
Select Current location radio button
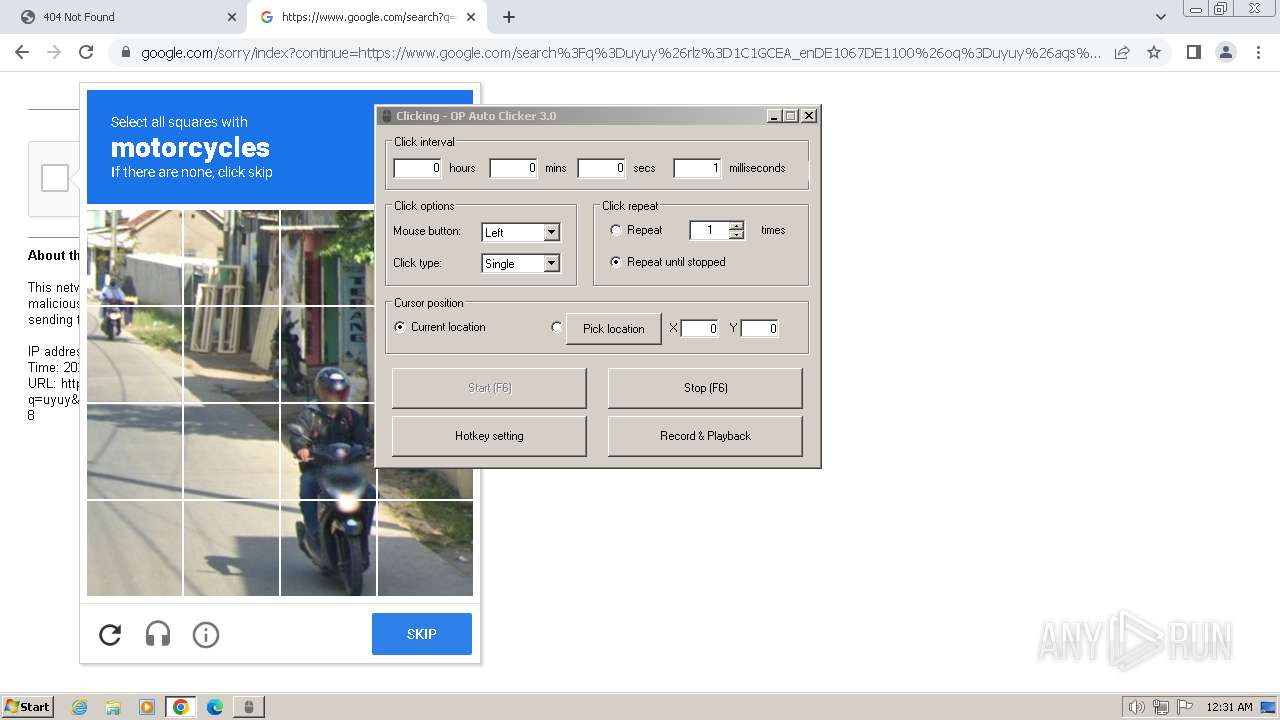[400, 327]
